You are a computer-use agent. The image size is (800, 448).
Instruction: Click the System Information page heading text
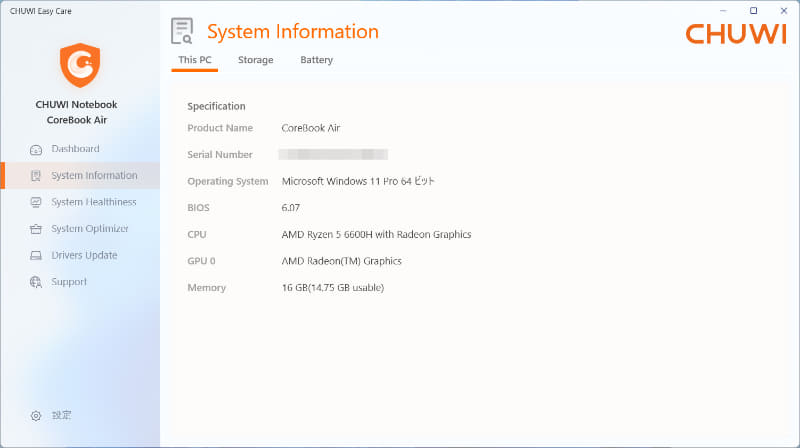[293, 32]
